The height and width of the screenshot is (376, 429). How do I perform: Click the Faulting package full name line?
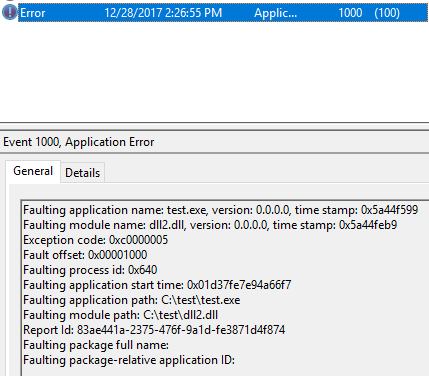(x=96, y=345)
